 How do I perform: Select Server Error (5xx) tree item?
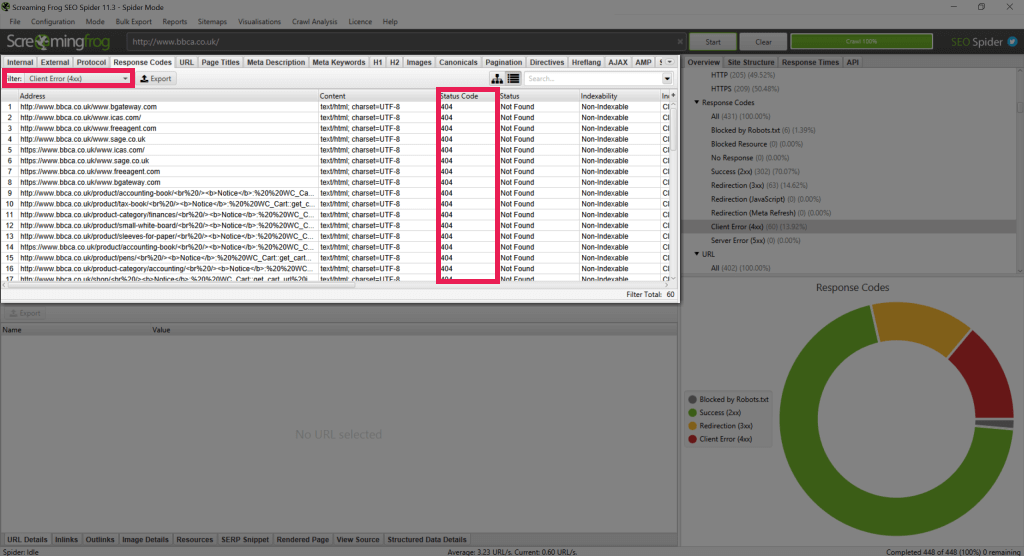point(755,240)
